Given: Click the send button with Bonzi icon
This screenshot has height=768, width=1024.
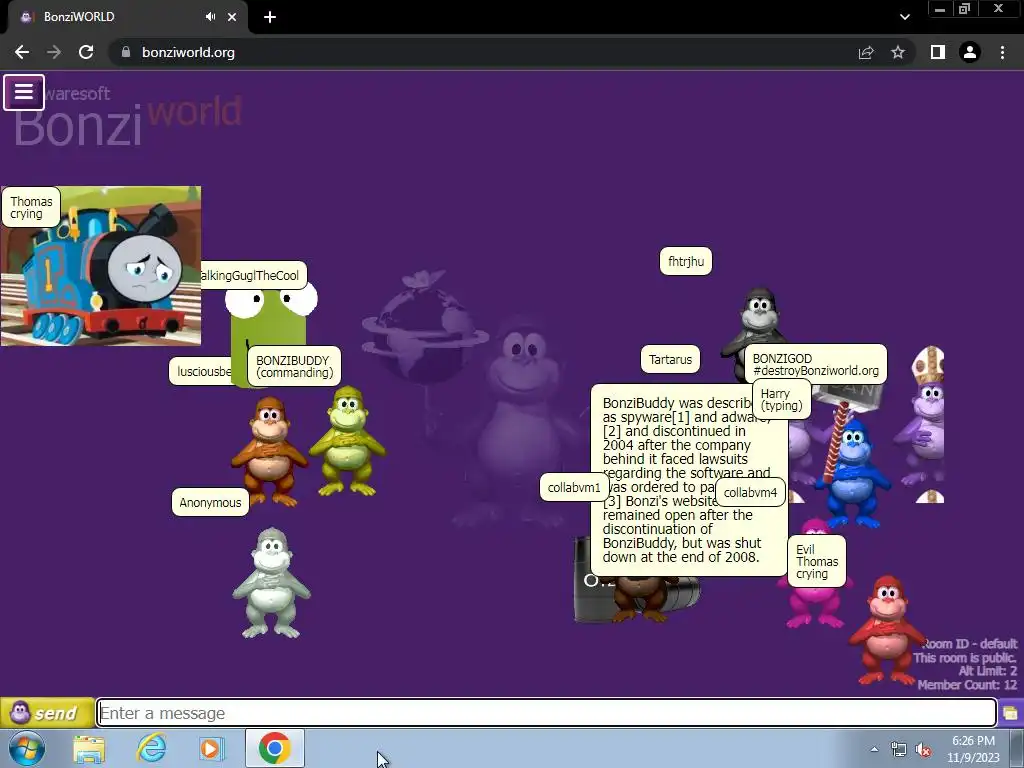Looking at the screenshot, I should (x=47, y=712).
